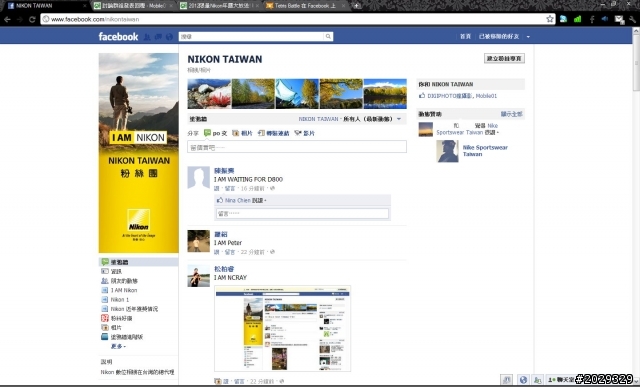Screen dimensions: 640x387
Task: Click the profile name link in Facebook header
Action: 499,37
